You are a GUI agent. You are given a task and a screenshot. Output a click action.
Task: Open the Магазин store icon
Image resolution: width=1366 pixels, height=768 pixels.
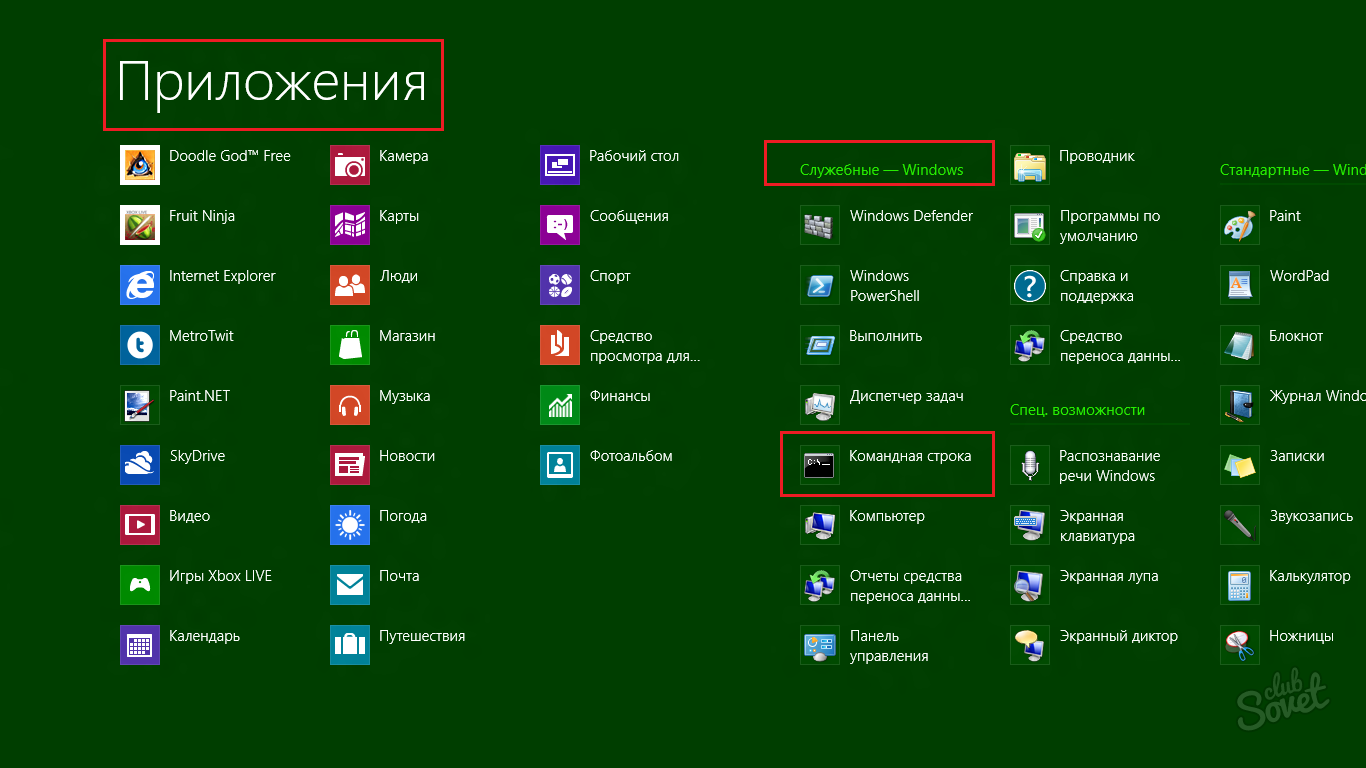350,345
